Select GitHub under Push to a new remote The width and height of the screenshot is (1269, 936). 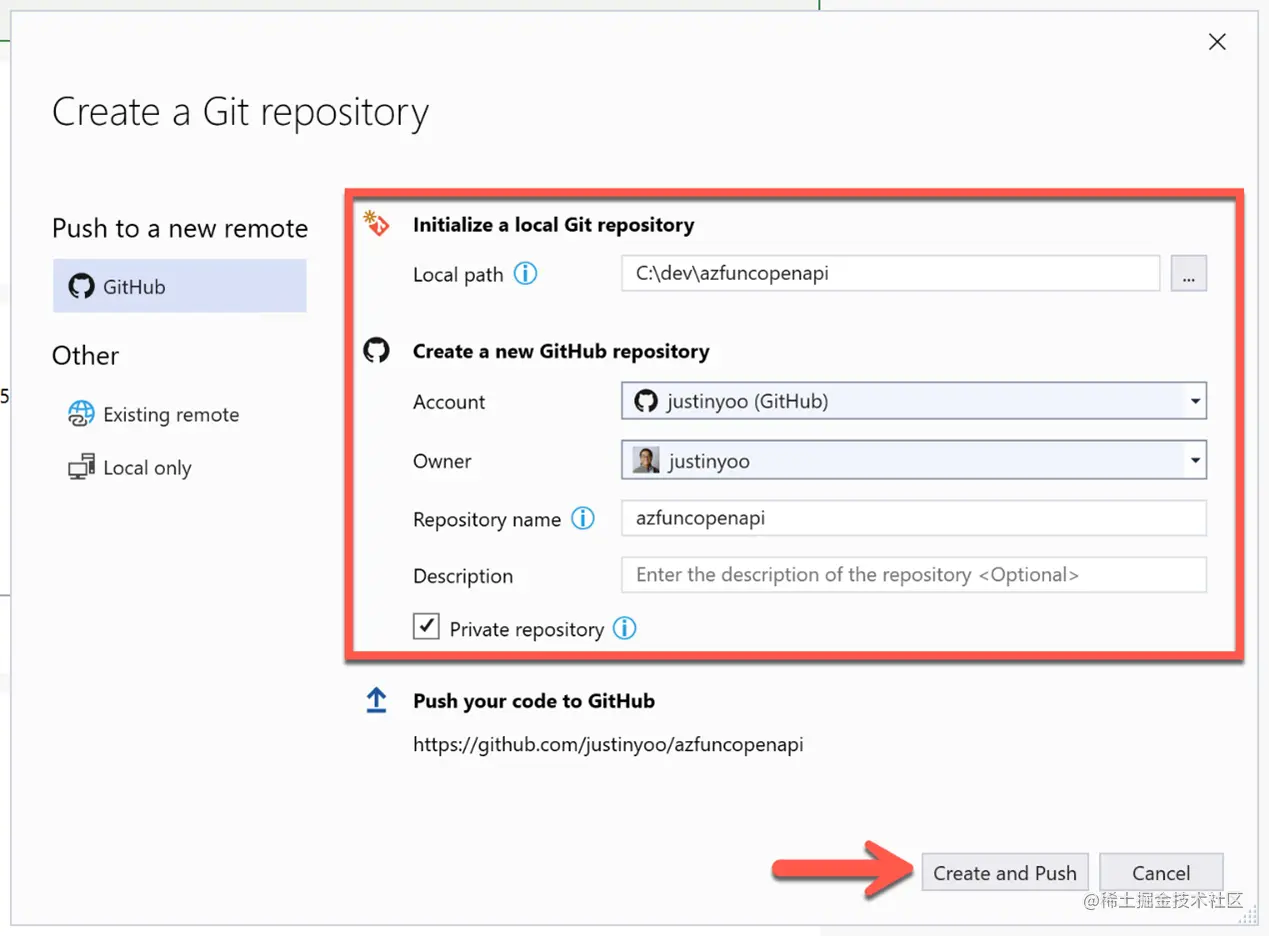coord(180,287)
